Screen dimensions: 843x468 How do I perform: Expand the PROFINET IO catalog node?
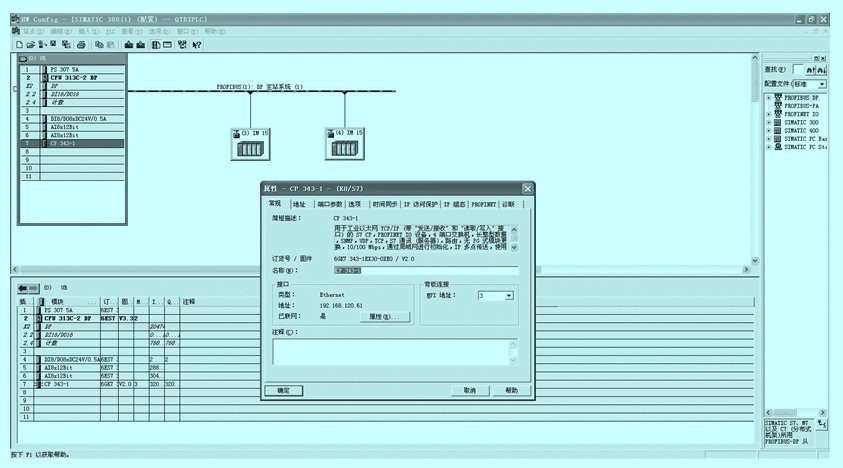point(769,114)
